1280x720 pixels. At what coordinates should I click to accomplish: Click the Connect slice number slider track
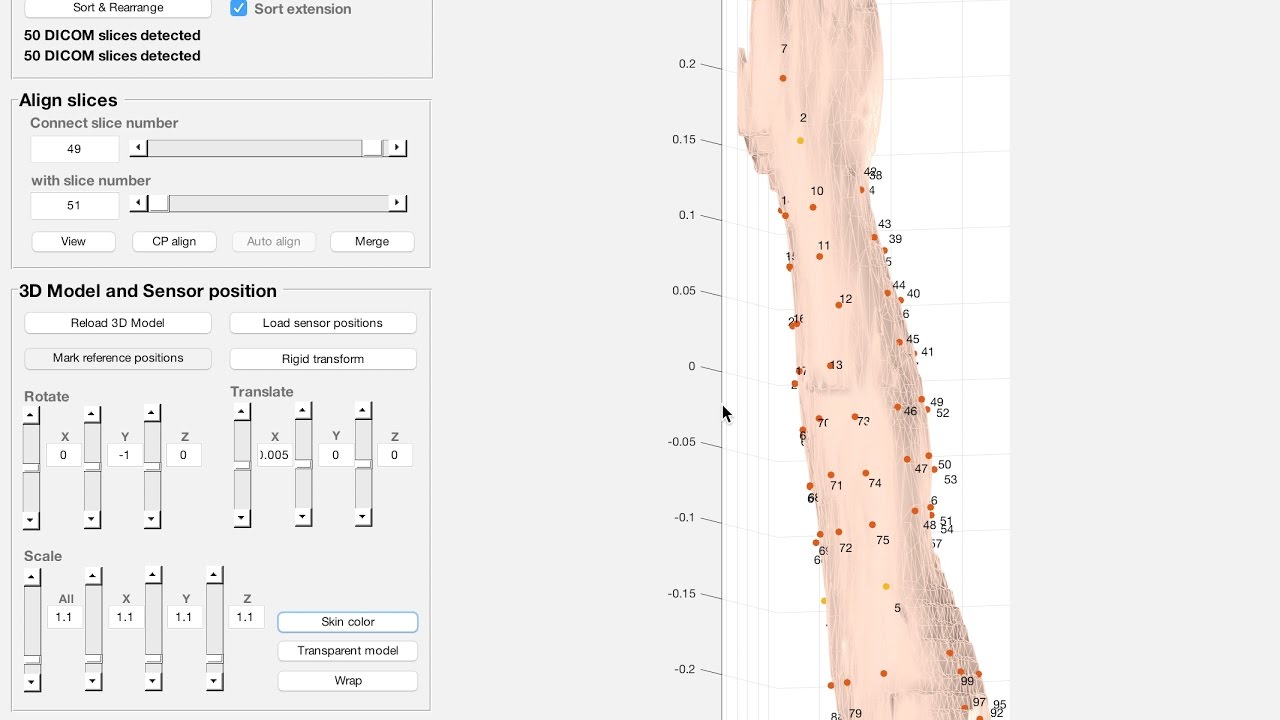point(268,148)
